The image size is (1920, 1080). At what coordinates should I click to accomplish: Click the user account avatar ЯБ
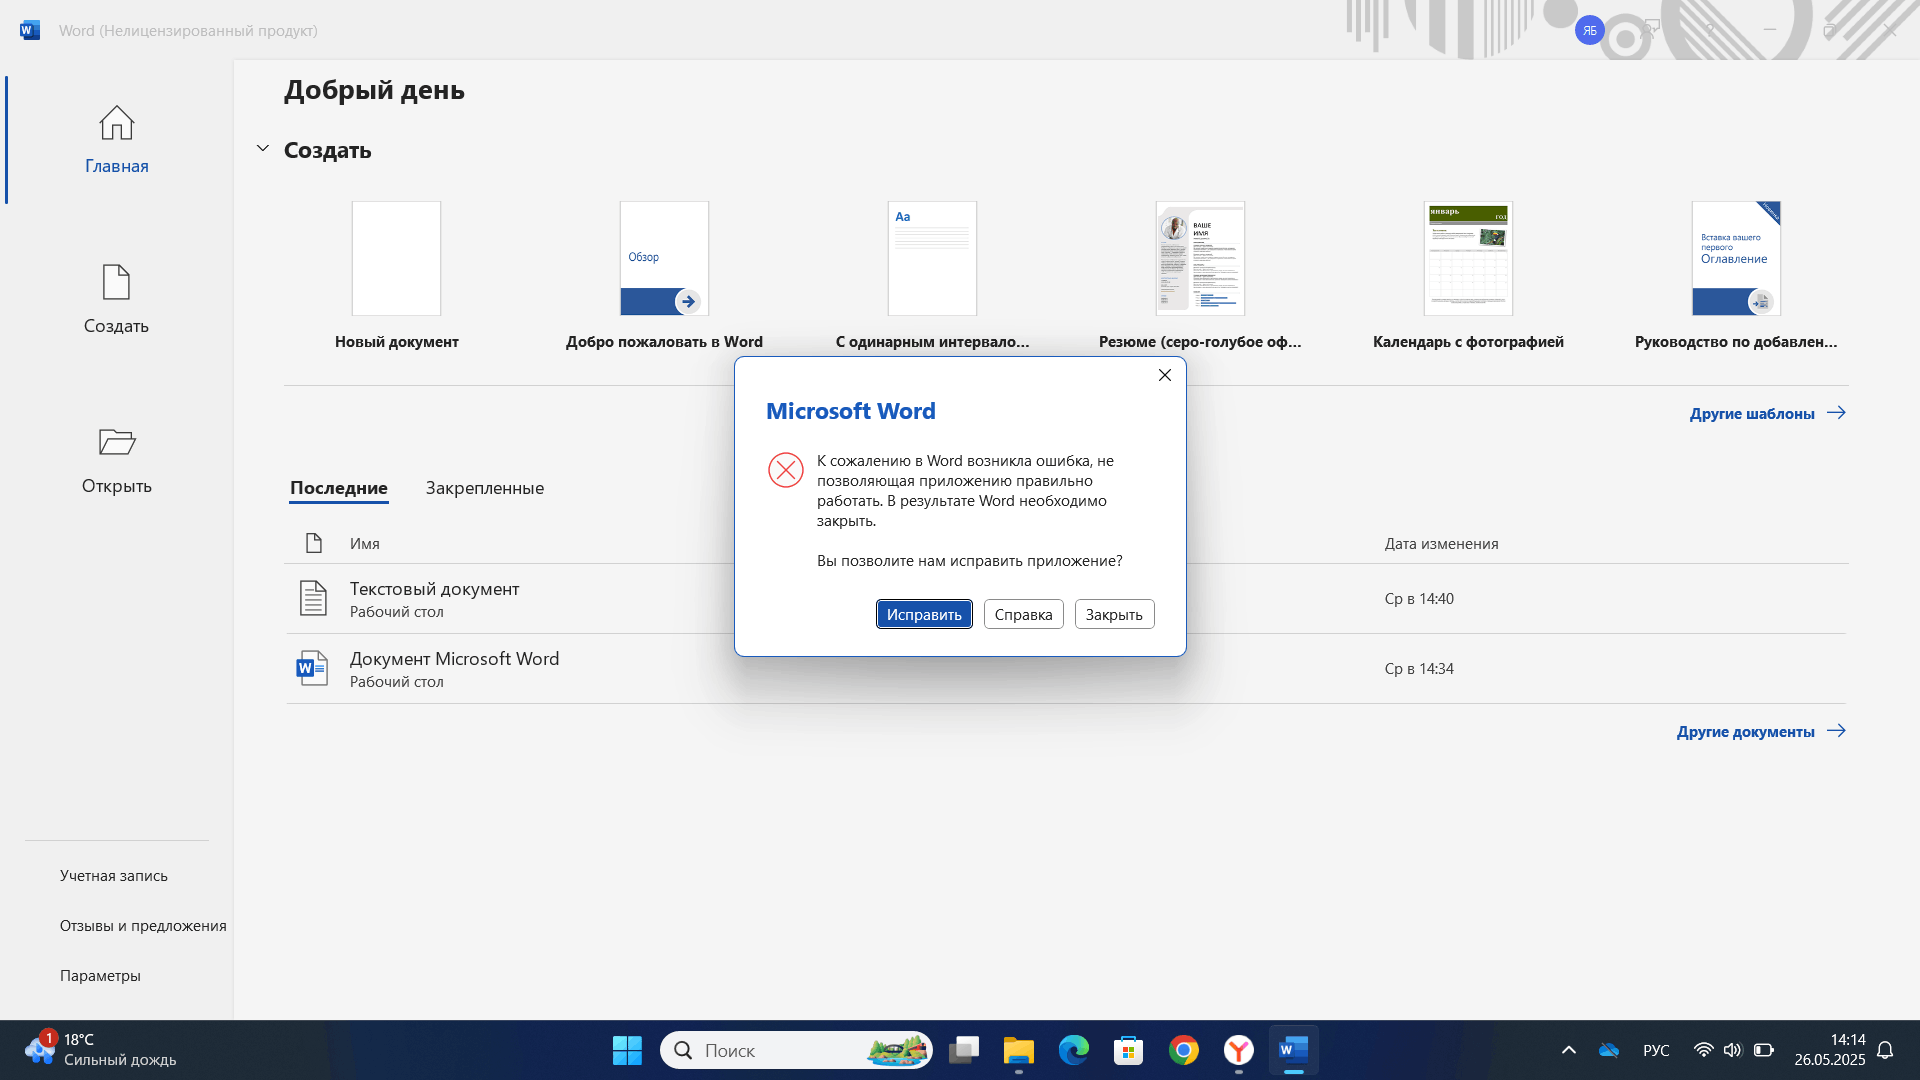pos(1589,30)
